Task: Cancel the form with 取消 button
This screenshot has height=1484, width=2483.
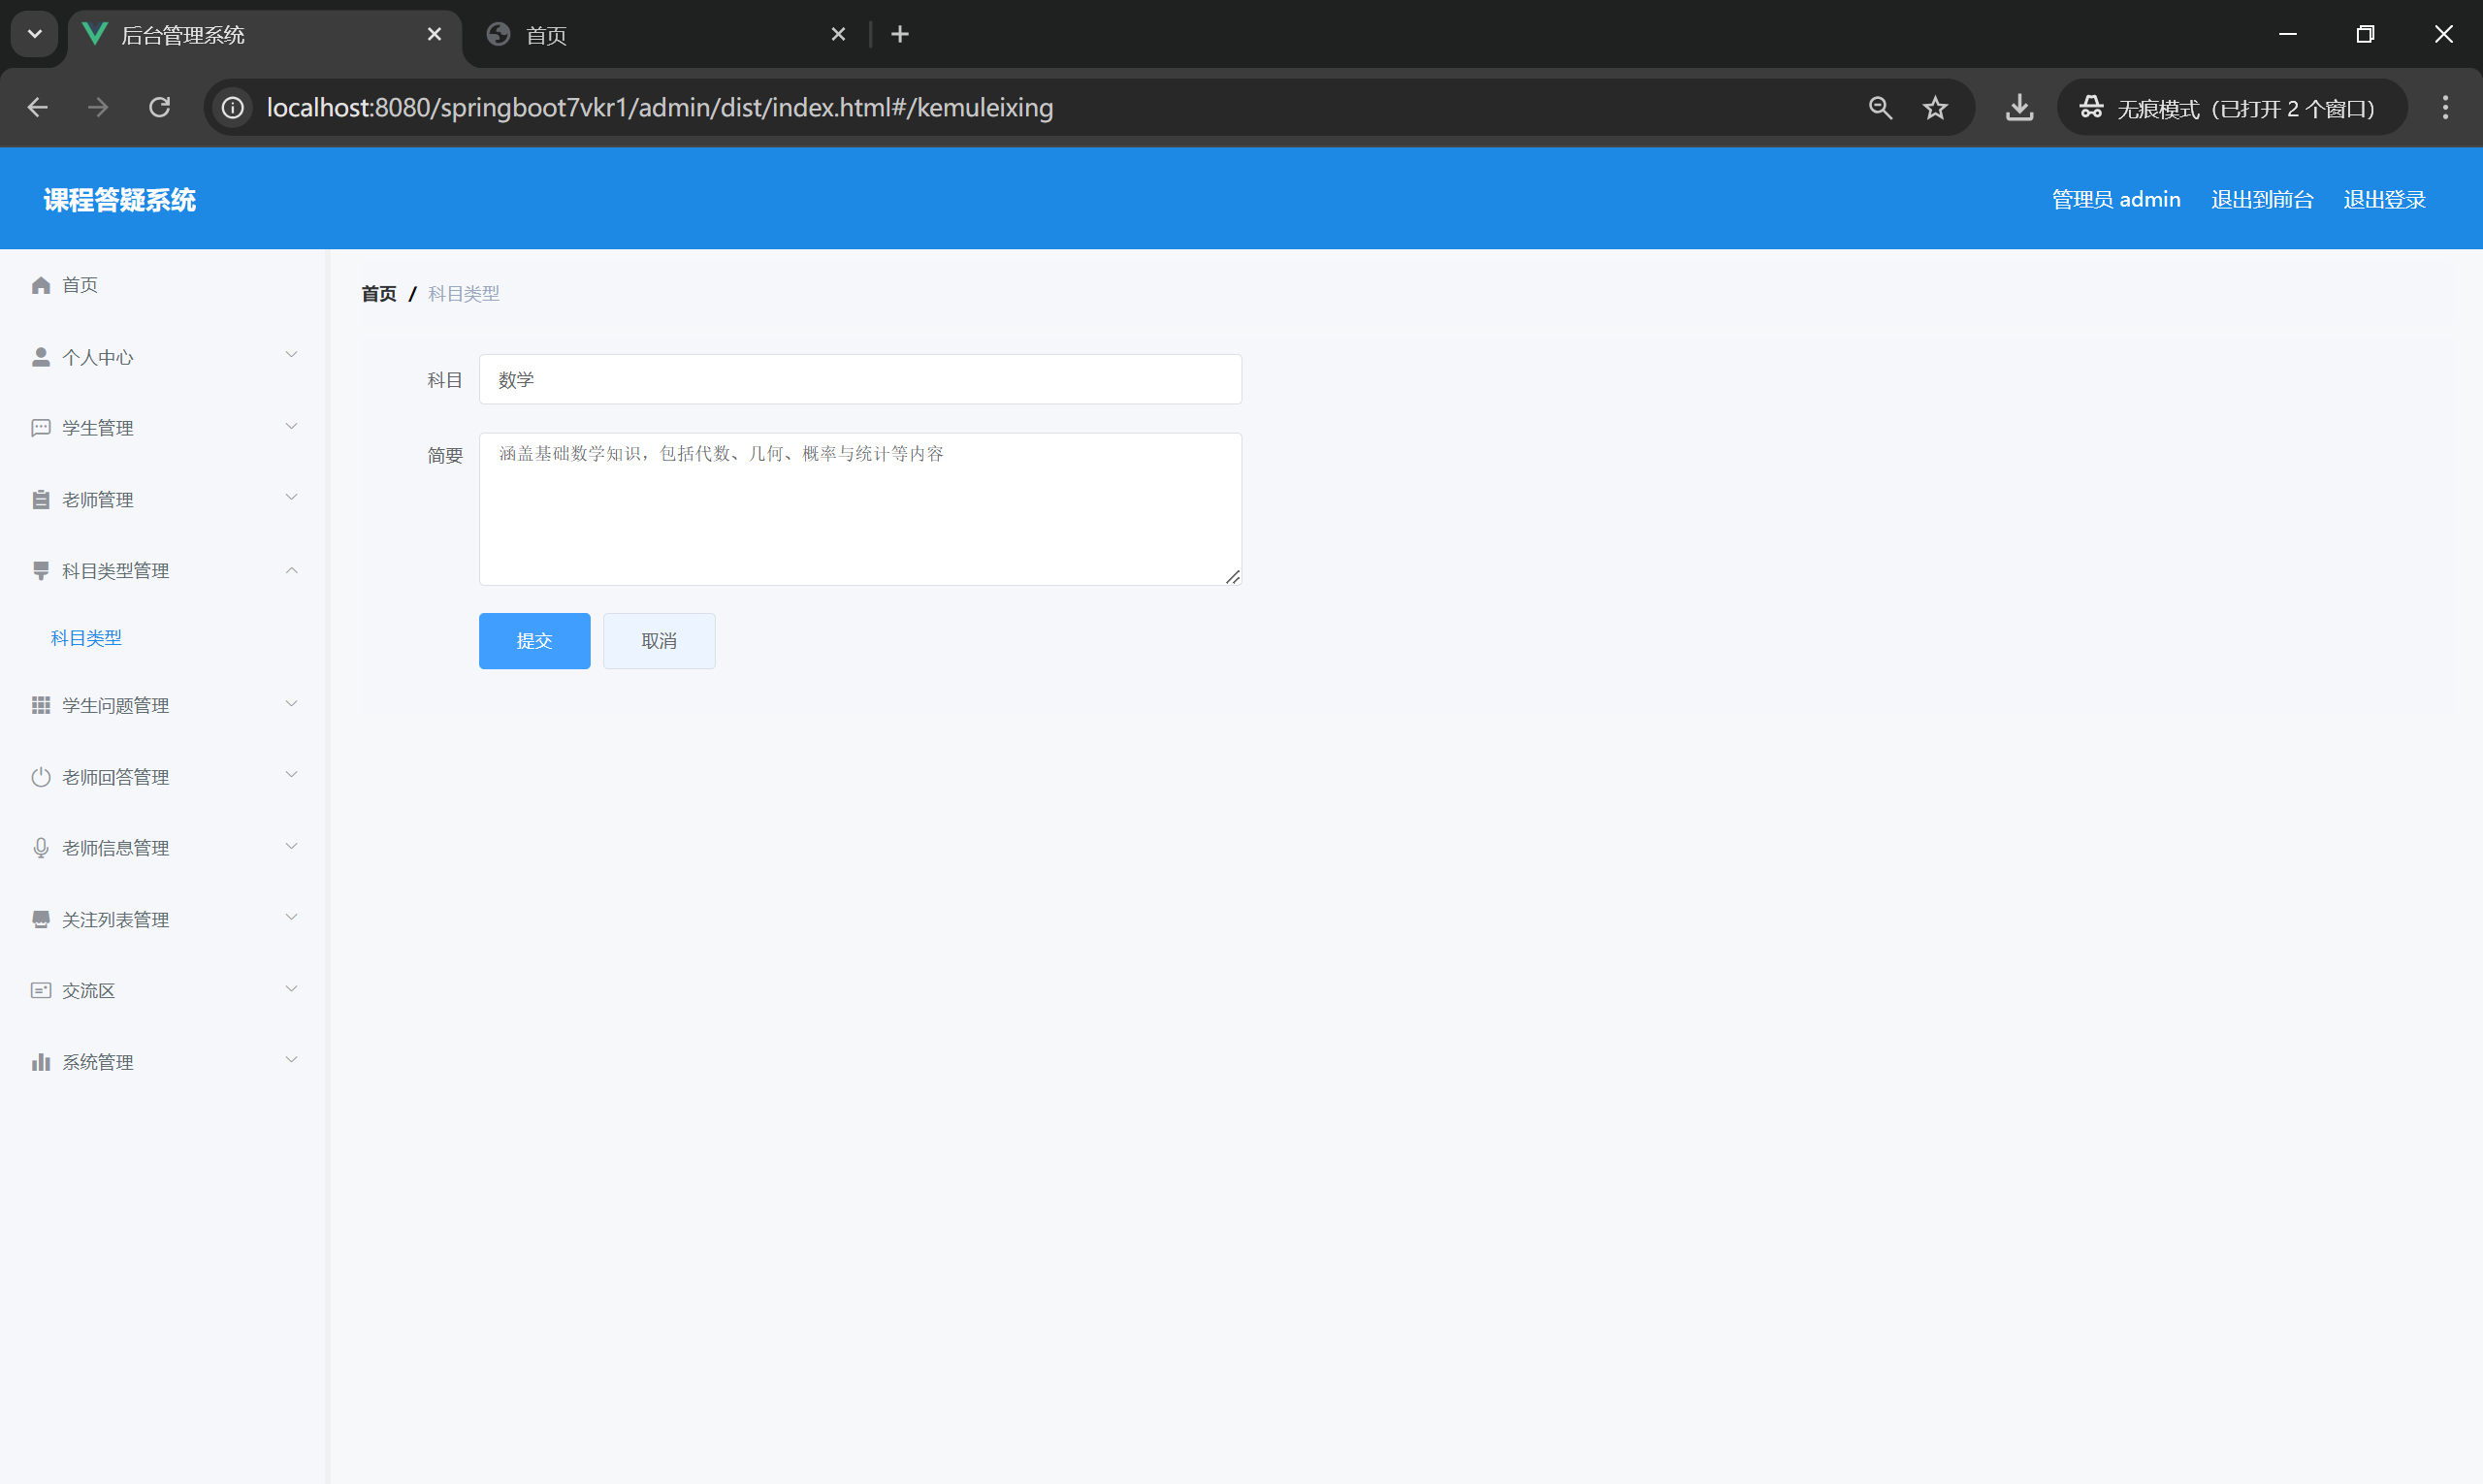Action: [x=659, y=641]
